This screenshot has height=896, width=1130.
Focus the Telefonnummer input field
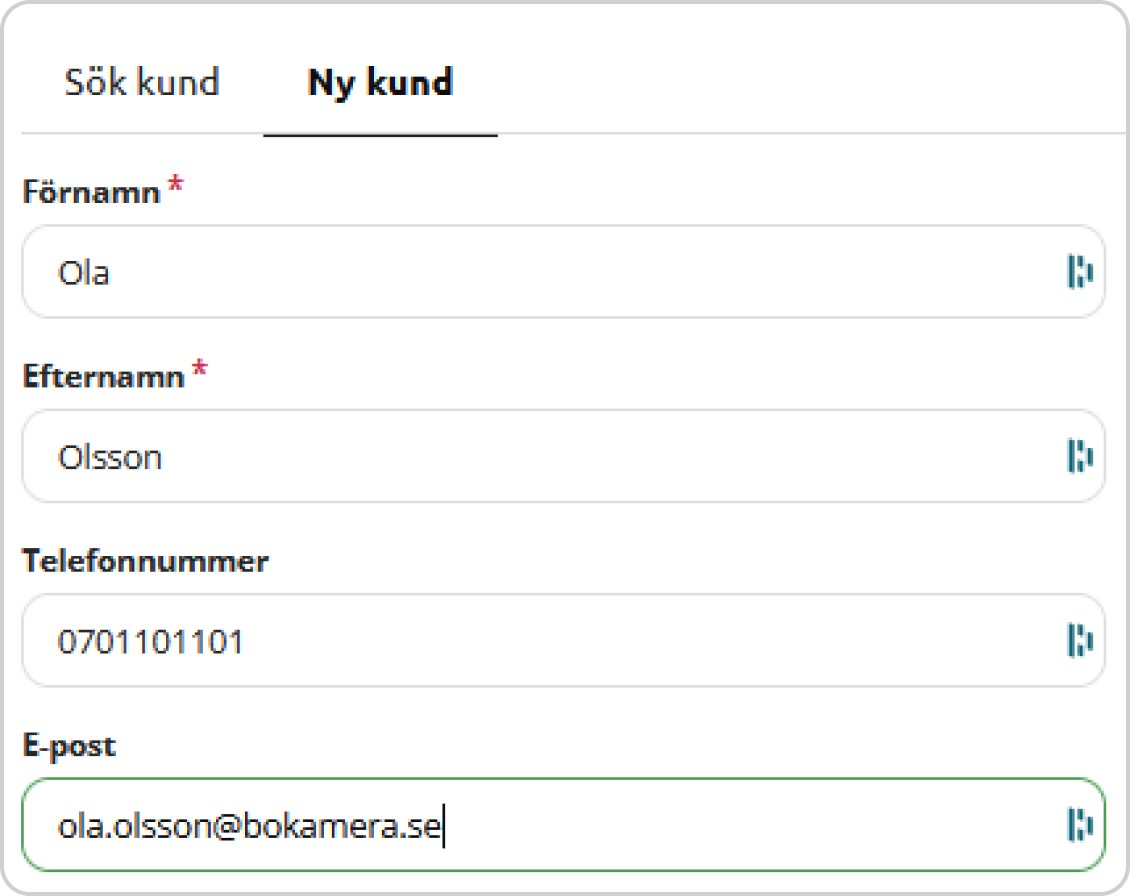coord(564,641)
